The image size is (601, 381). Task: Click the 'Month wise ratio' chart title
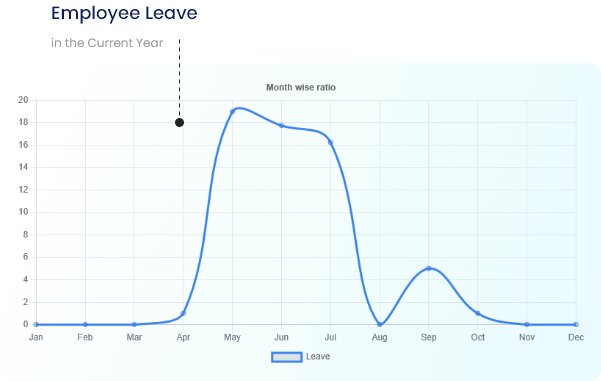pyautogui.click(x=301, y=87)
